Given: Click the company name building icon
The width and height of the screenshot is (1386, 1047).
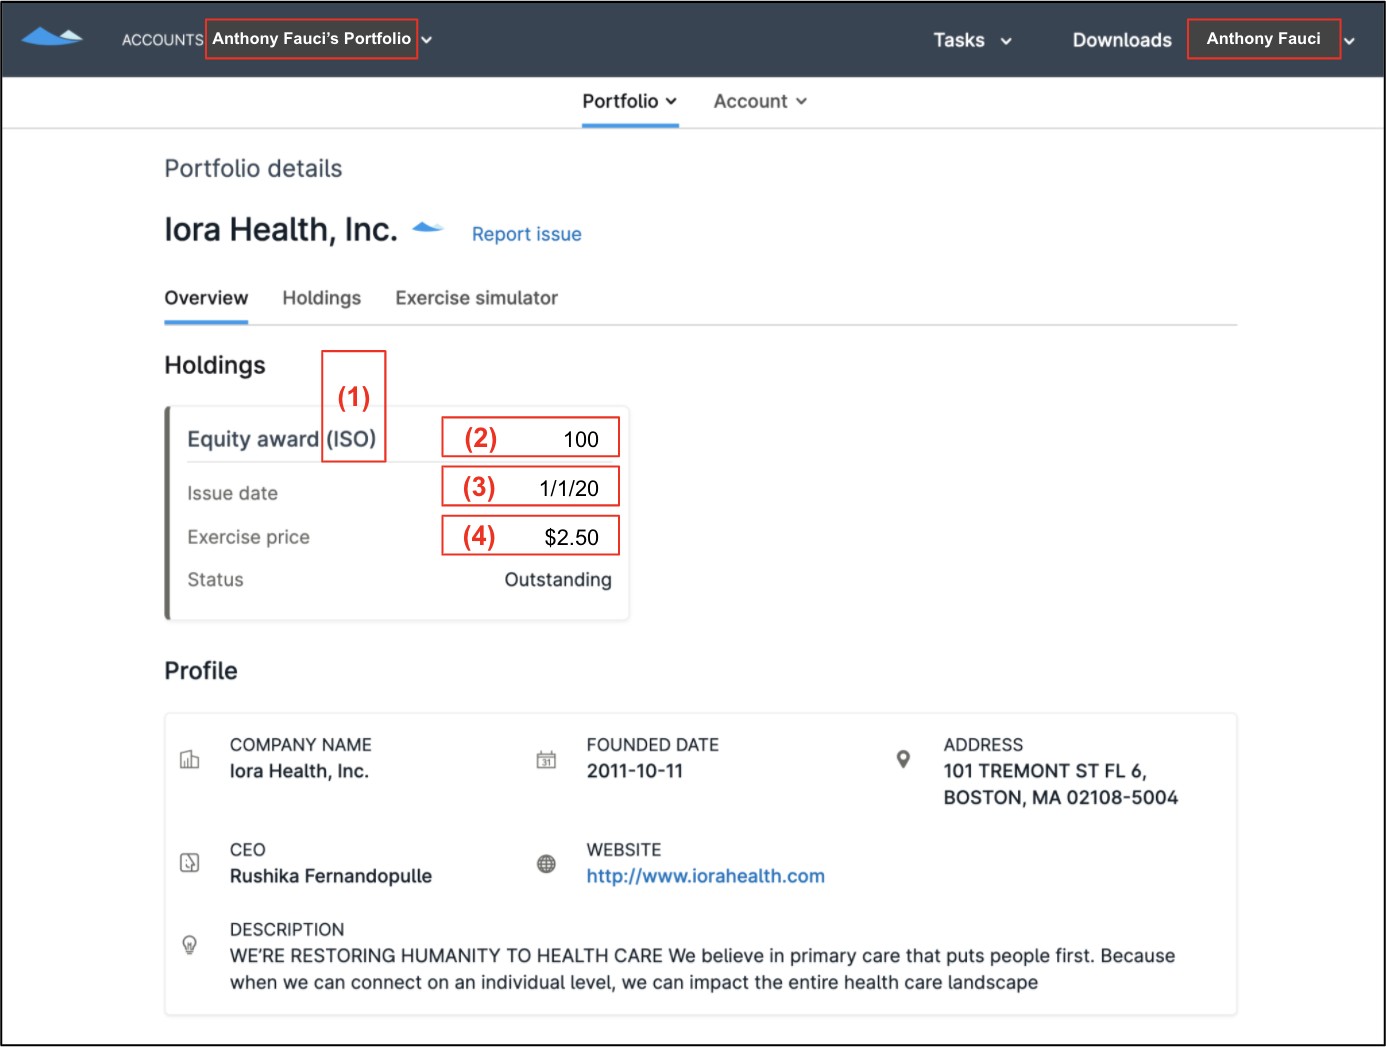Looking at the screenshot, I should pos(189,759).
